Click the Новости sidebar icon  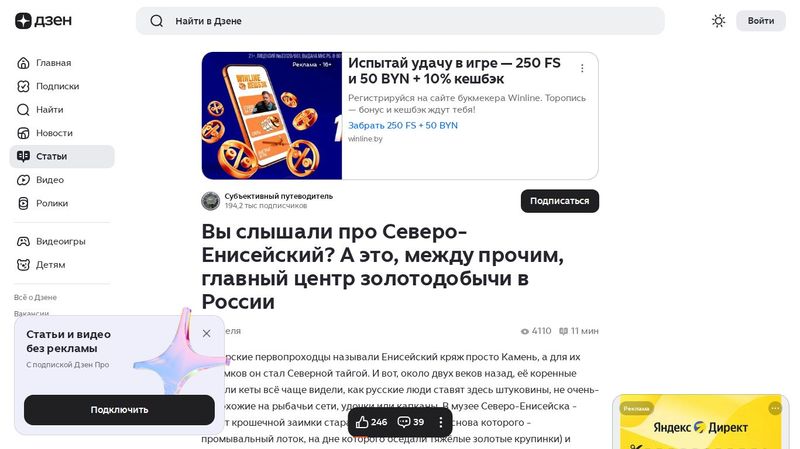coord(23,133)
